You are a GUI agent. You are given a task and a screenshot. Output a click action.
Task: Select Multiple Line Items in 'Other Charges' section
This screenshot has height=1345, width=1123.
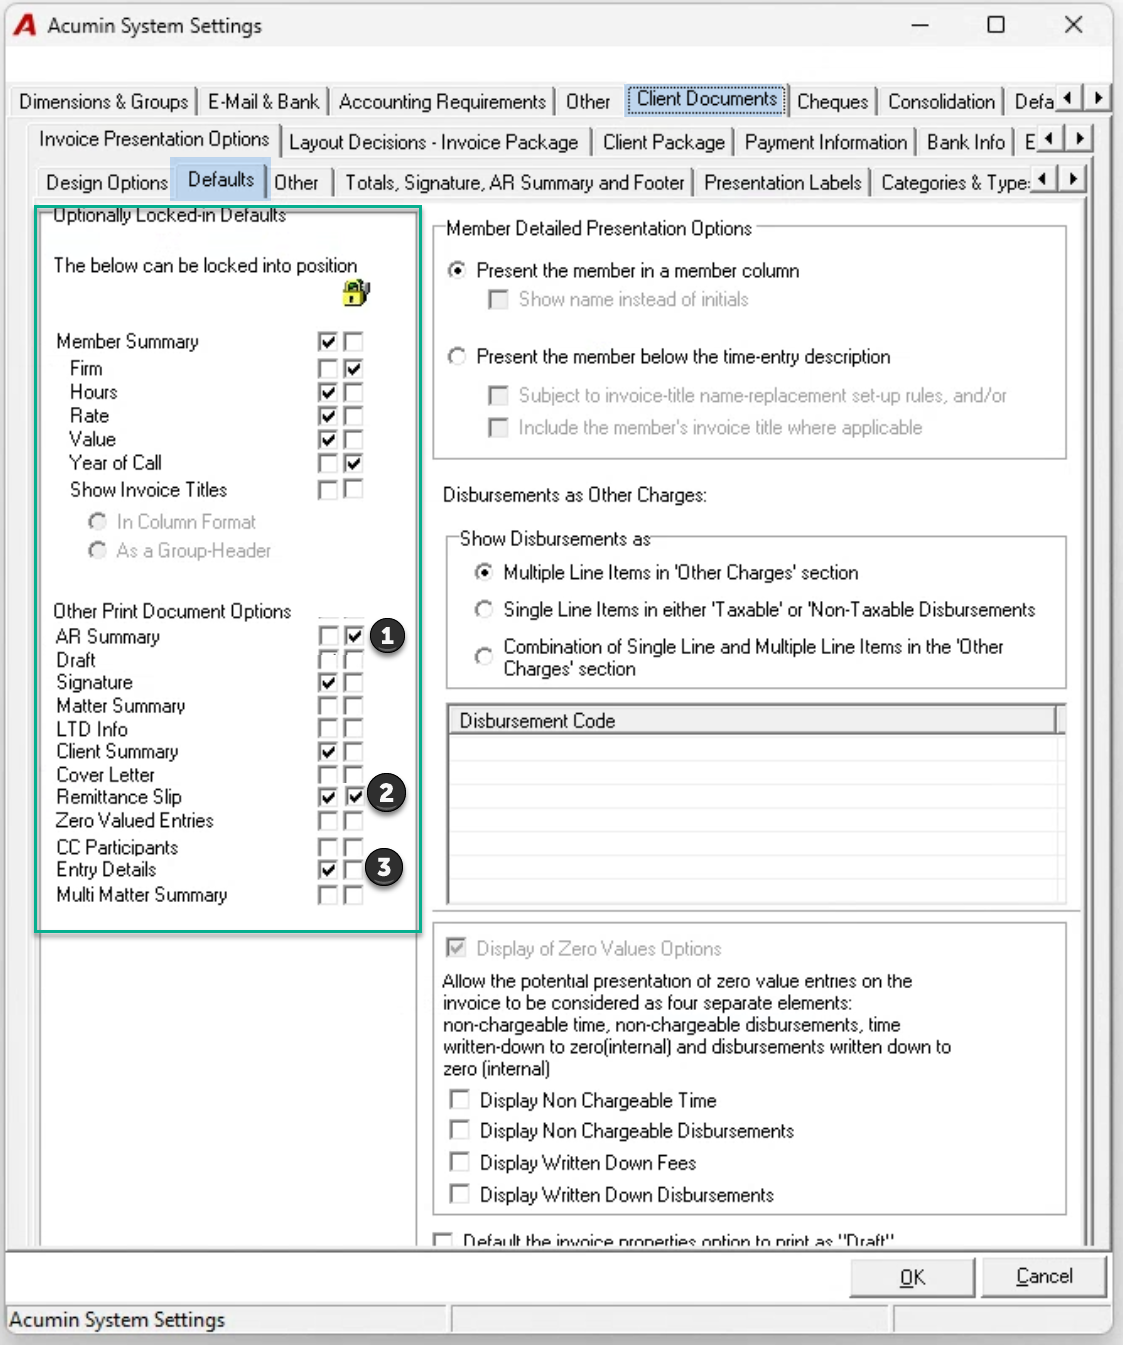tap(484, 572)
